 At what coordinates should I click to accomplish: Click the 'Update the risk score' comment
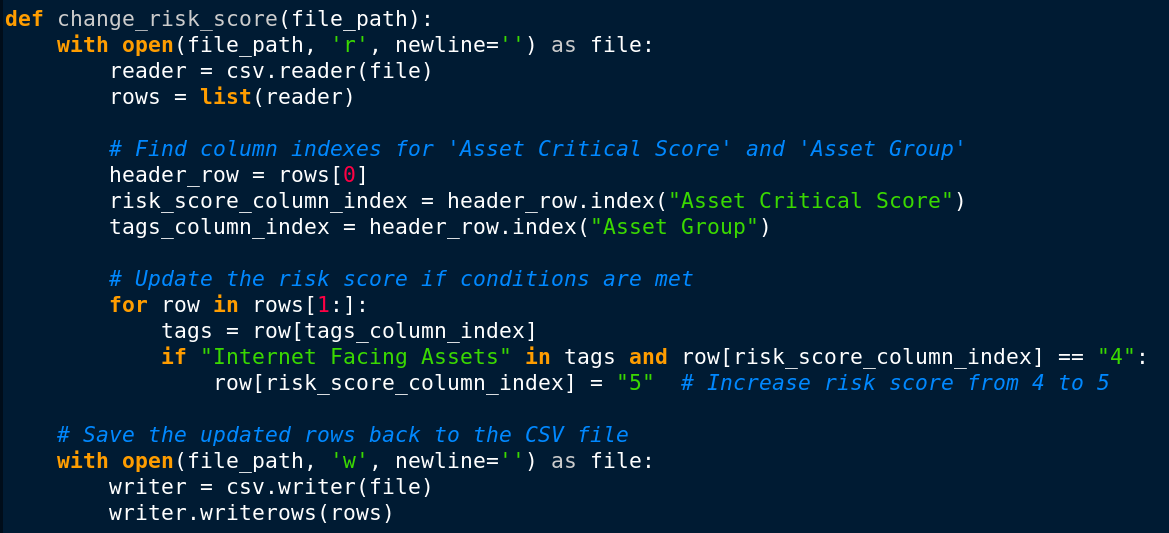tap(401, 279)
